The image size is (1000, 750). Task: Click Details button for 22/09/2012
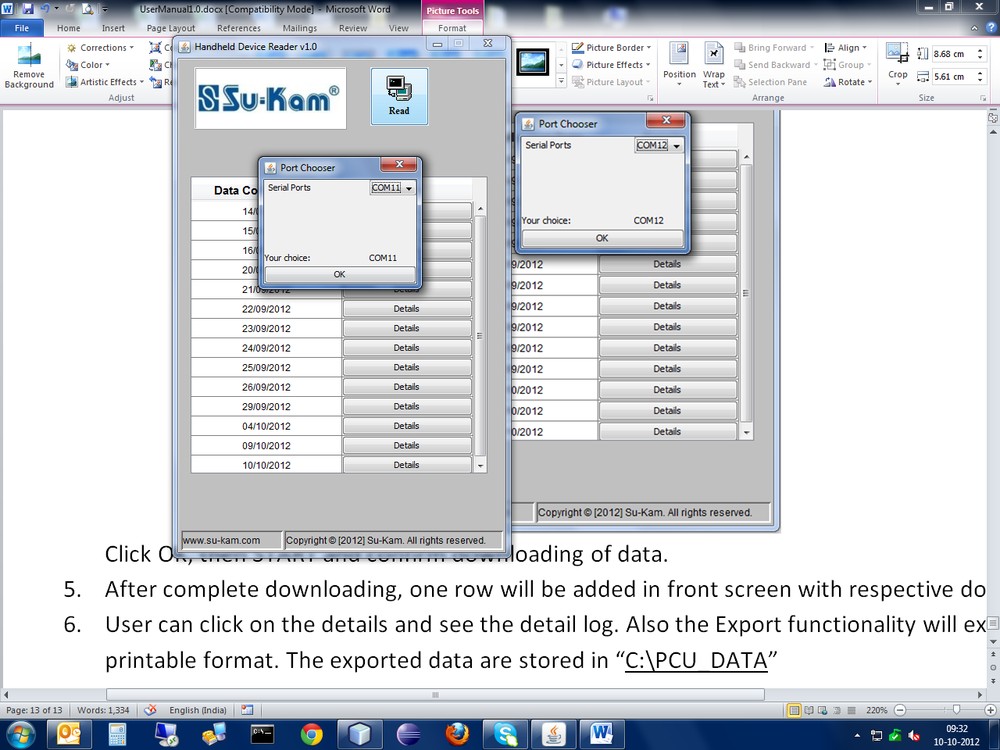tap(406, 309)
